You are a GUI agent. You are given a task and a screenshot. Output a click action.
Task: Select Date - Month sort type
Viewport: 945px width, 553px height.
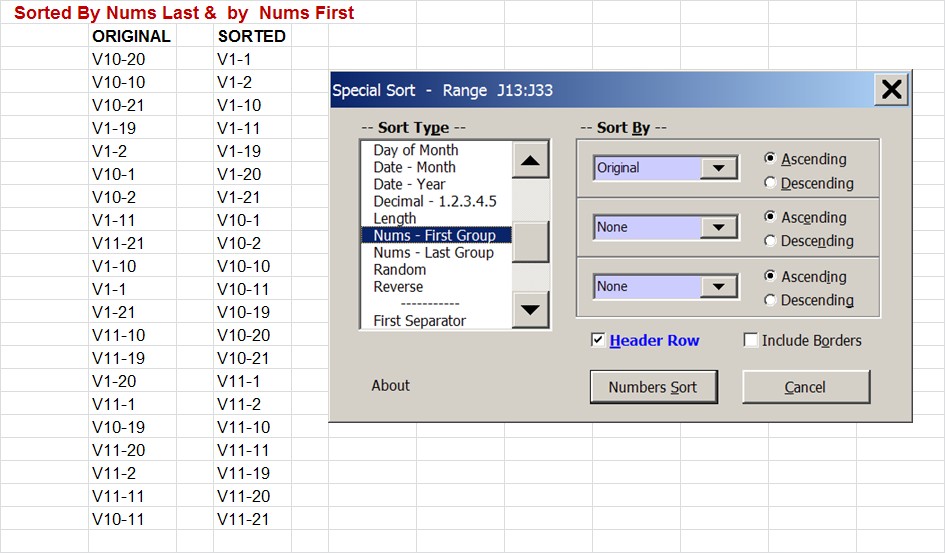coord(415,167)
